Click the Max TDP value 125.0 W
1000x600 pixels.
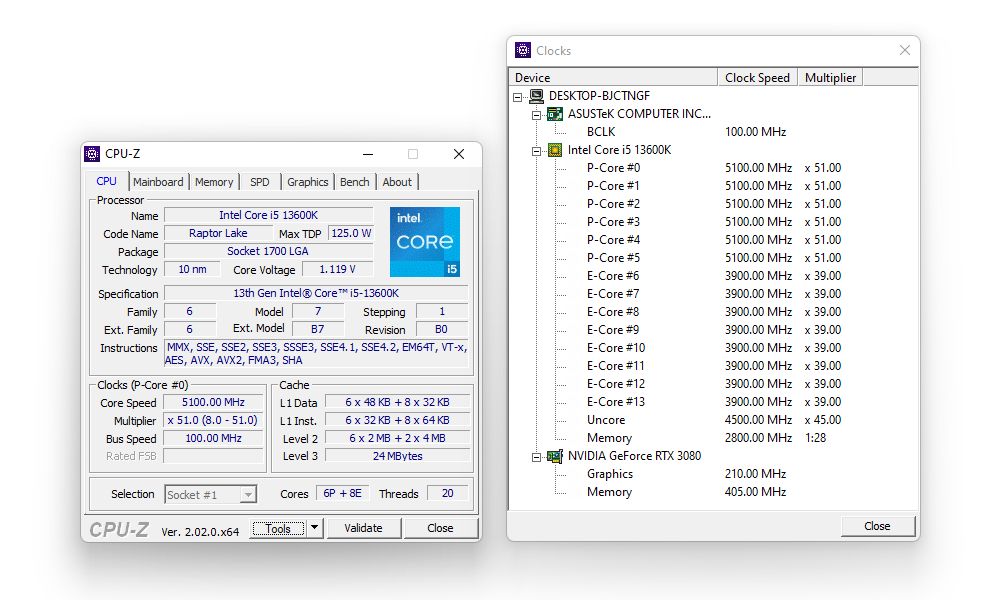(351, 233)
